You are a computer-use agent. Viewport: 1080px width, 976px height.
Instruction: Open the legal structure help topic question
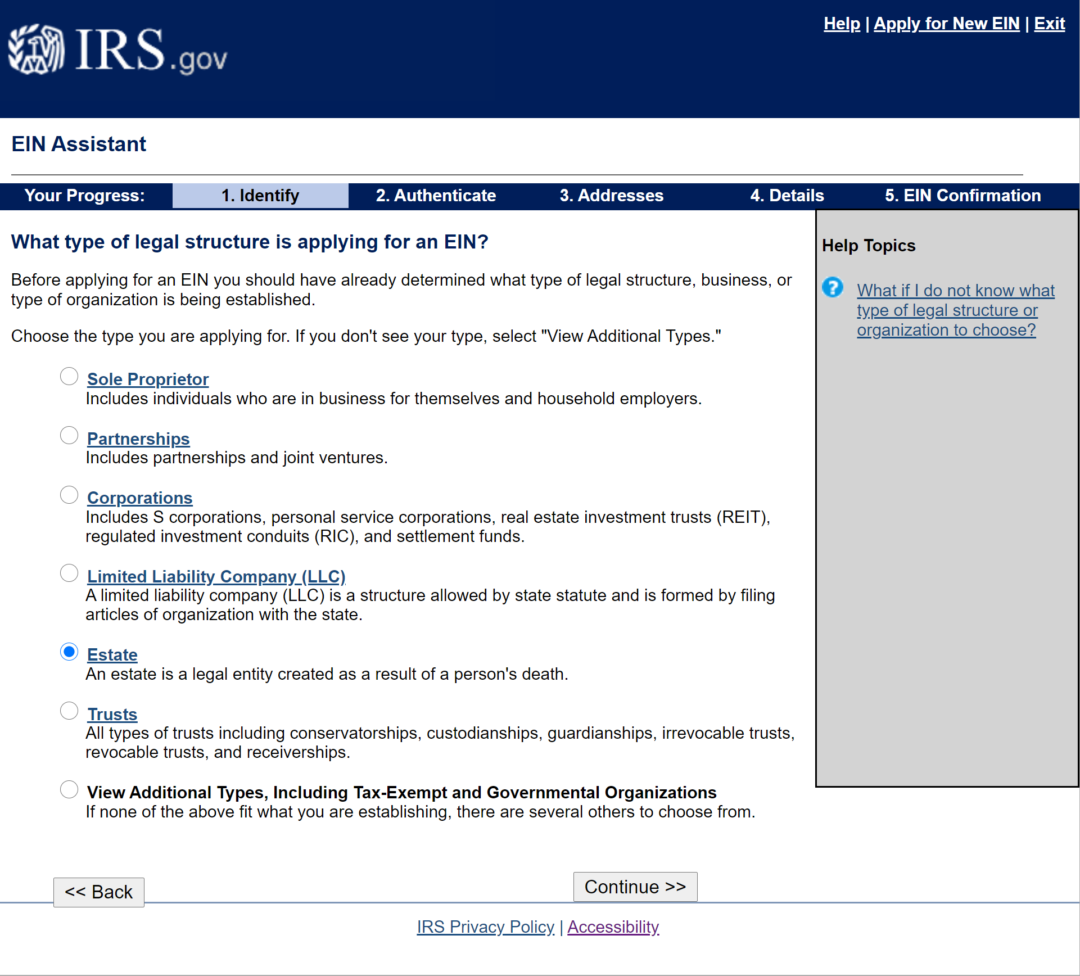[955, 310]
